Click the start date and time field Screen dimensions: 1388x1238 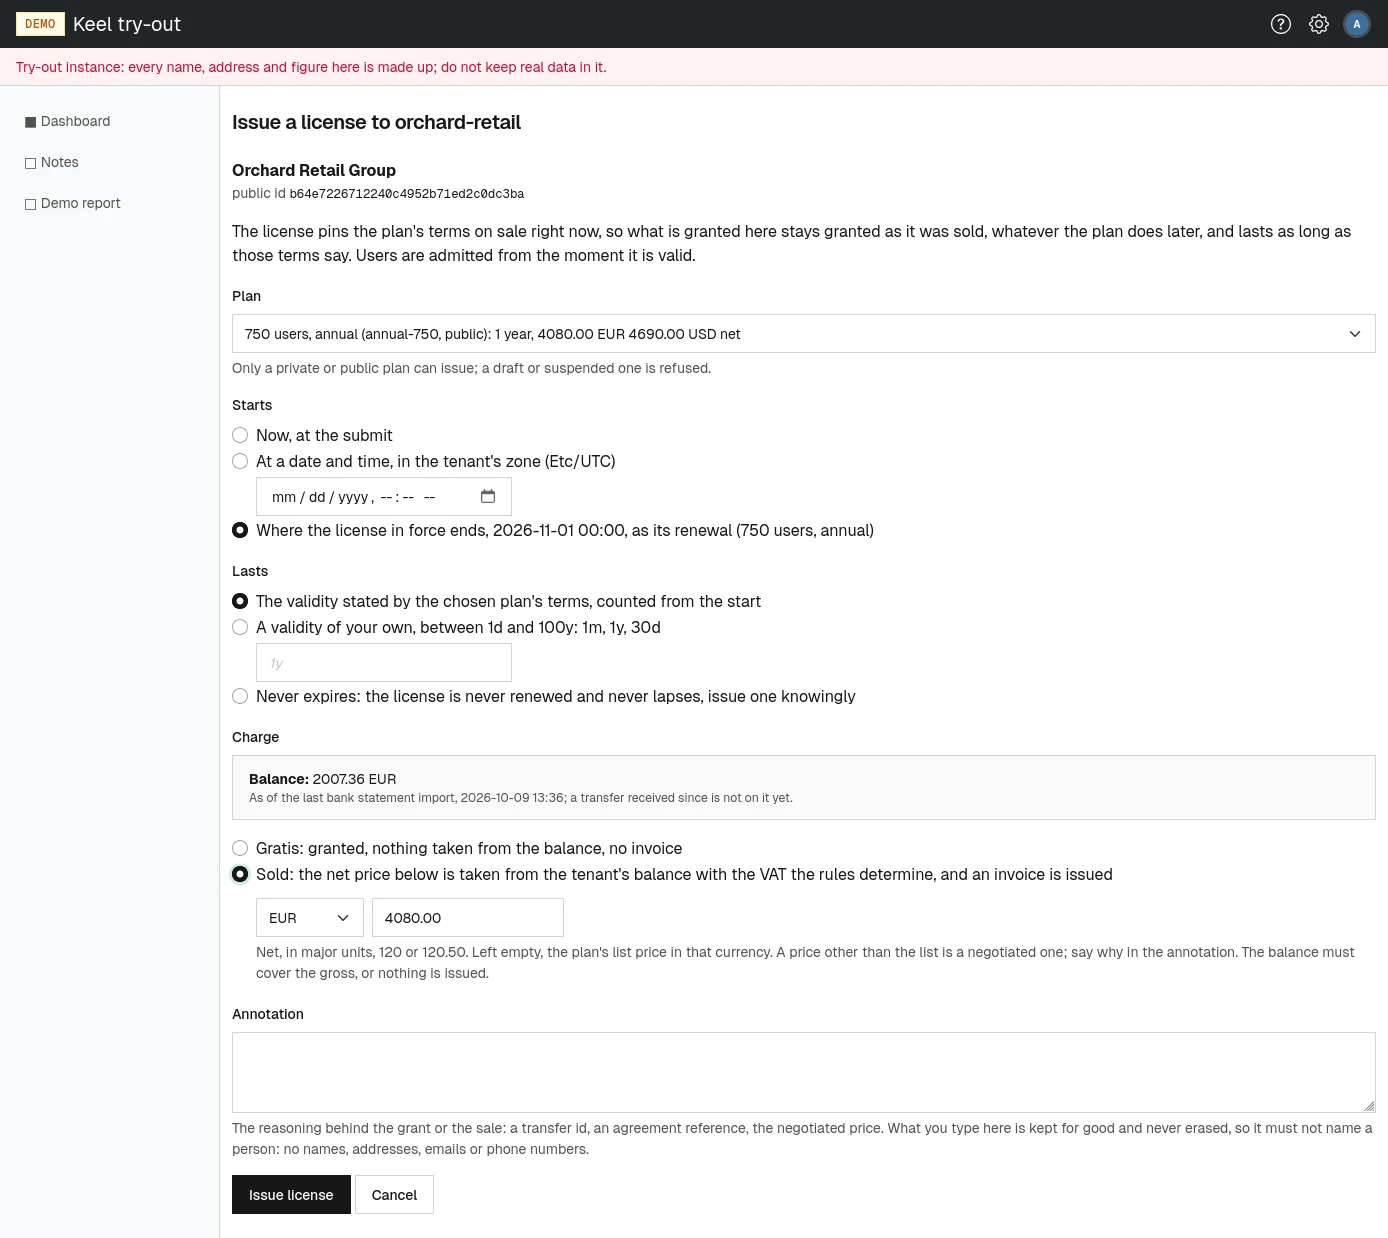pyautogui.click(x=383, y=497)
